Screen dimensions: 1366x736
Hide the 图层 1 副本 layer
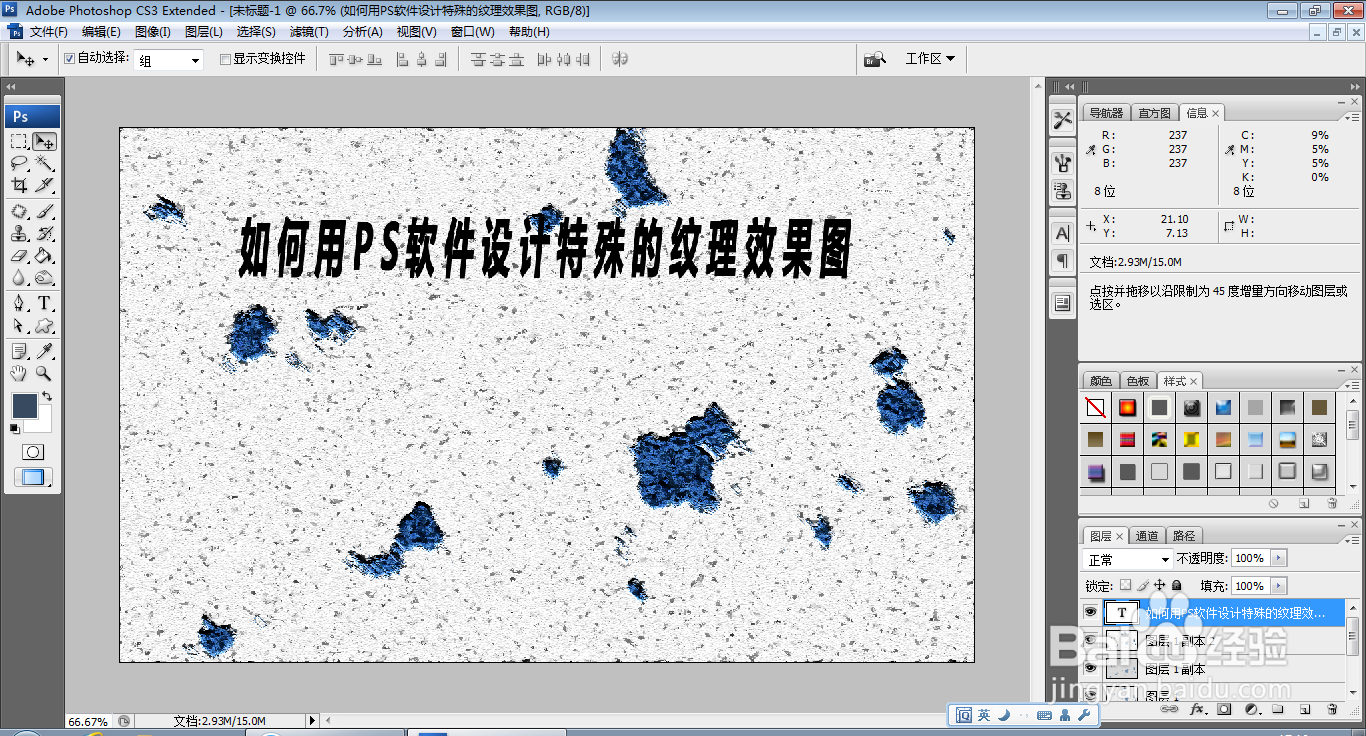tap(1090, 667)
